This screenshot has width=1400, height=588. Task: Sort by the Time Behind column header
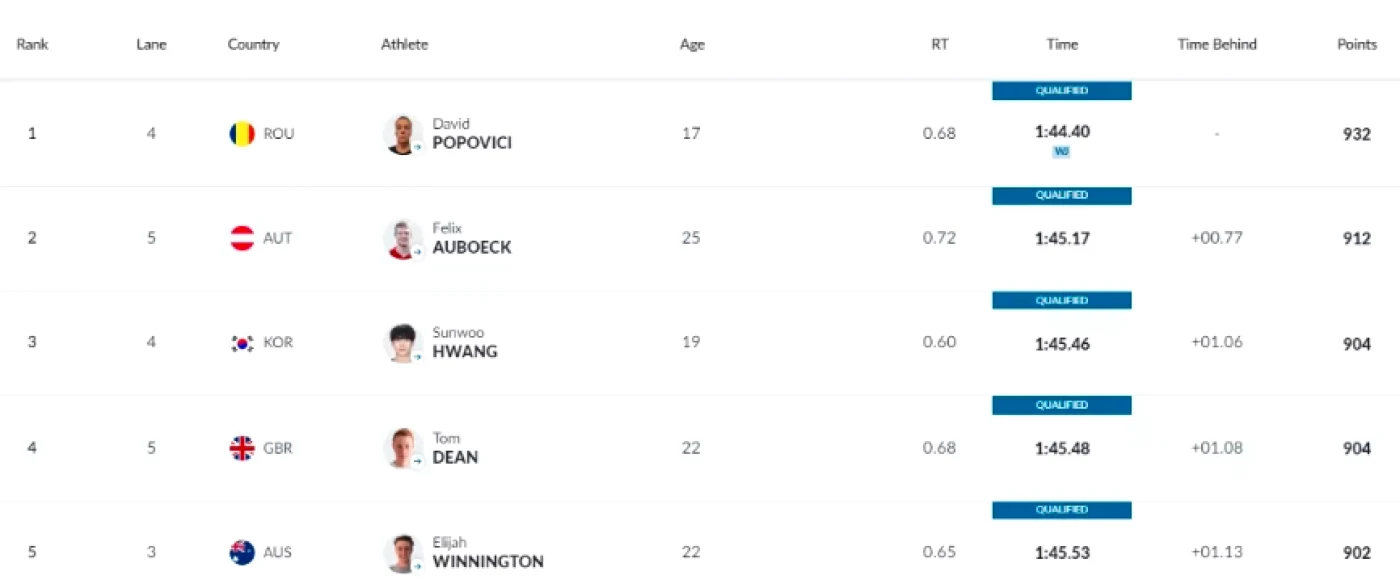click(x=1217, y=44)
